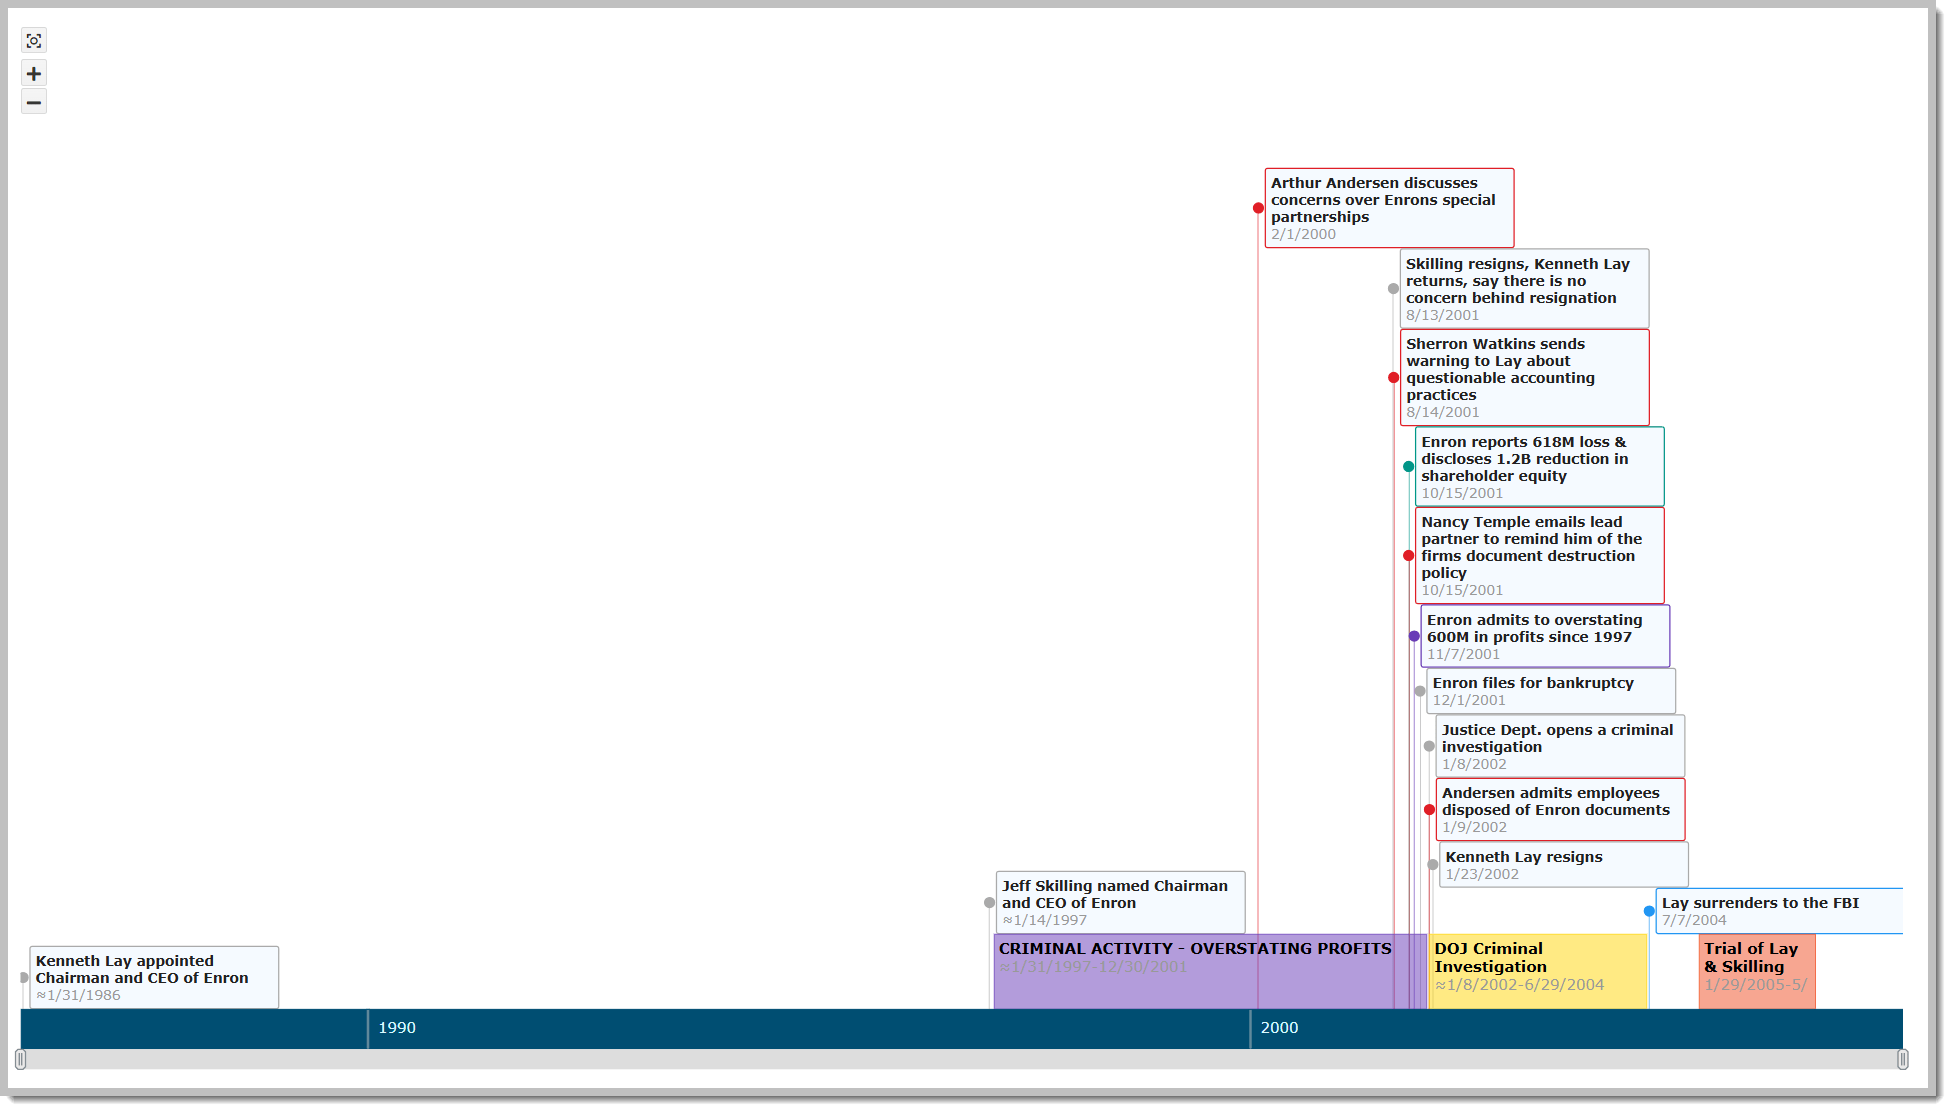Open the 'Sherron Watkins sends warning' event
The height and width of the screenshot is (1111, 1951).
pos(1523,377)
